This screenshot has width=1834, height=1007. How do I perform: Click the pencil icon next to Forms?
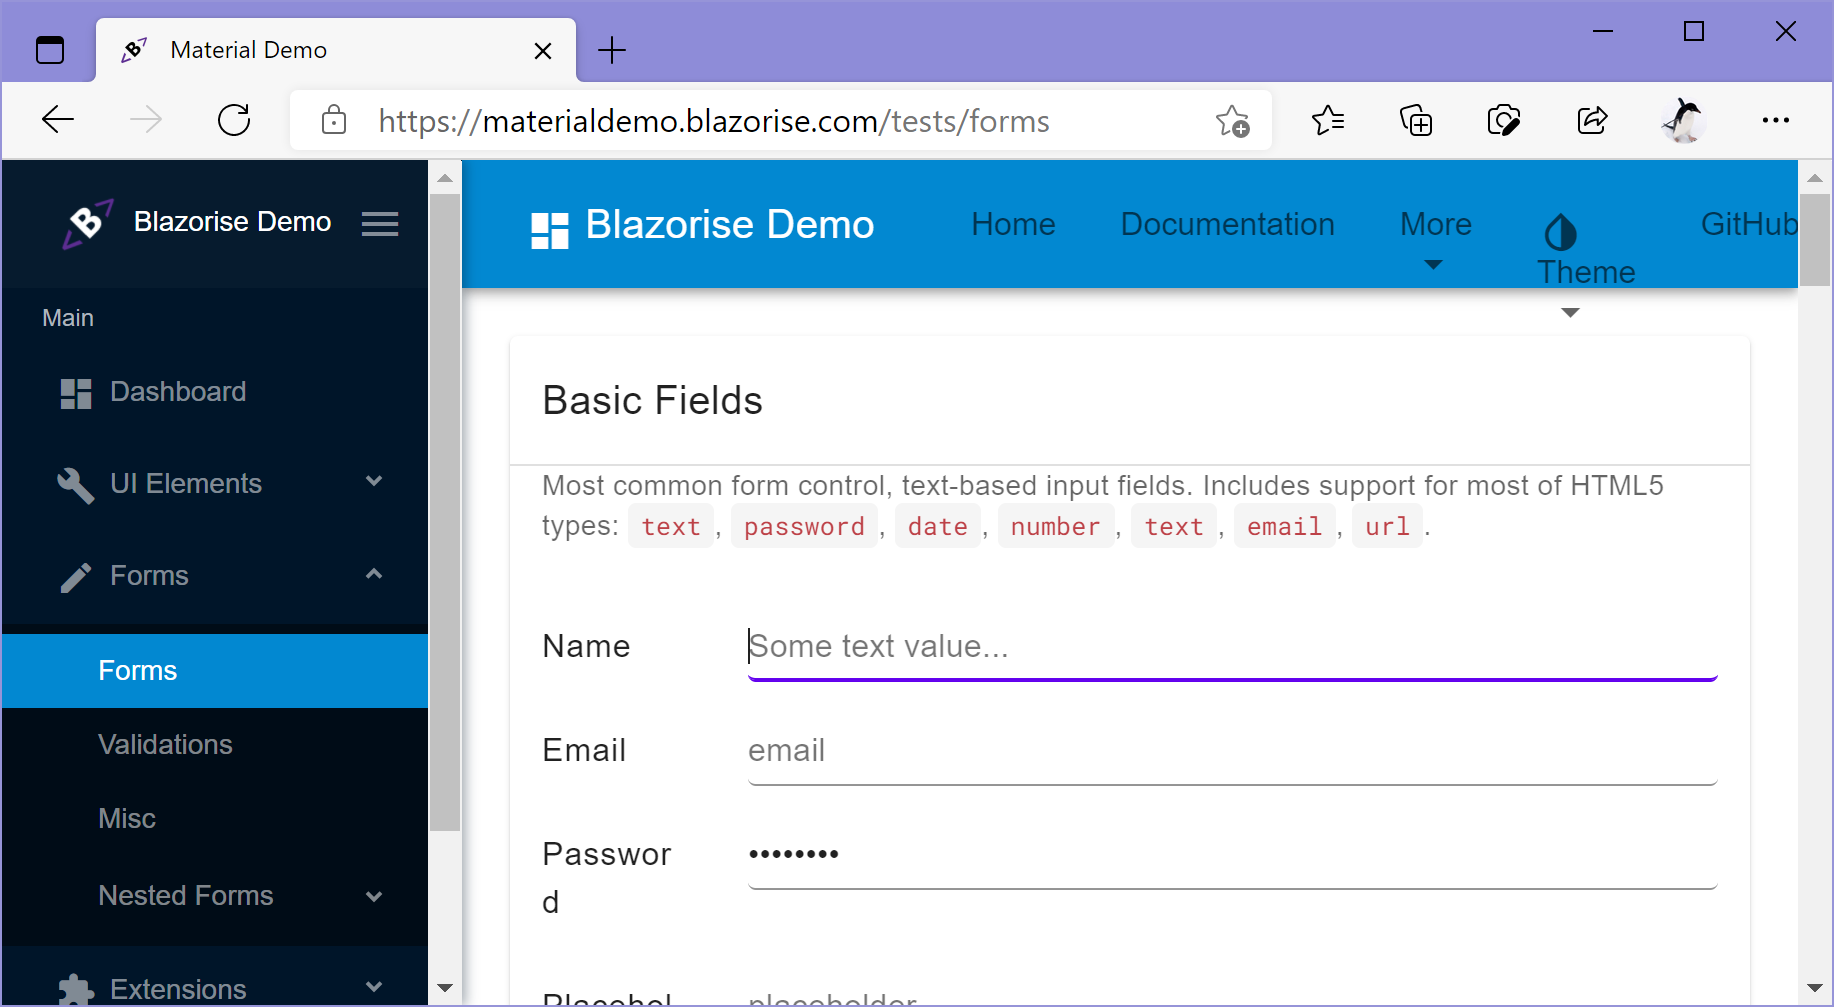[x=76, y=576]
